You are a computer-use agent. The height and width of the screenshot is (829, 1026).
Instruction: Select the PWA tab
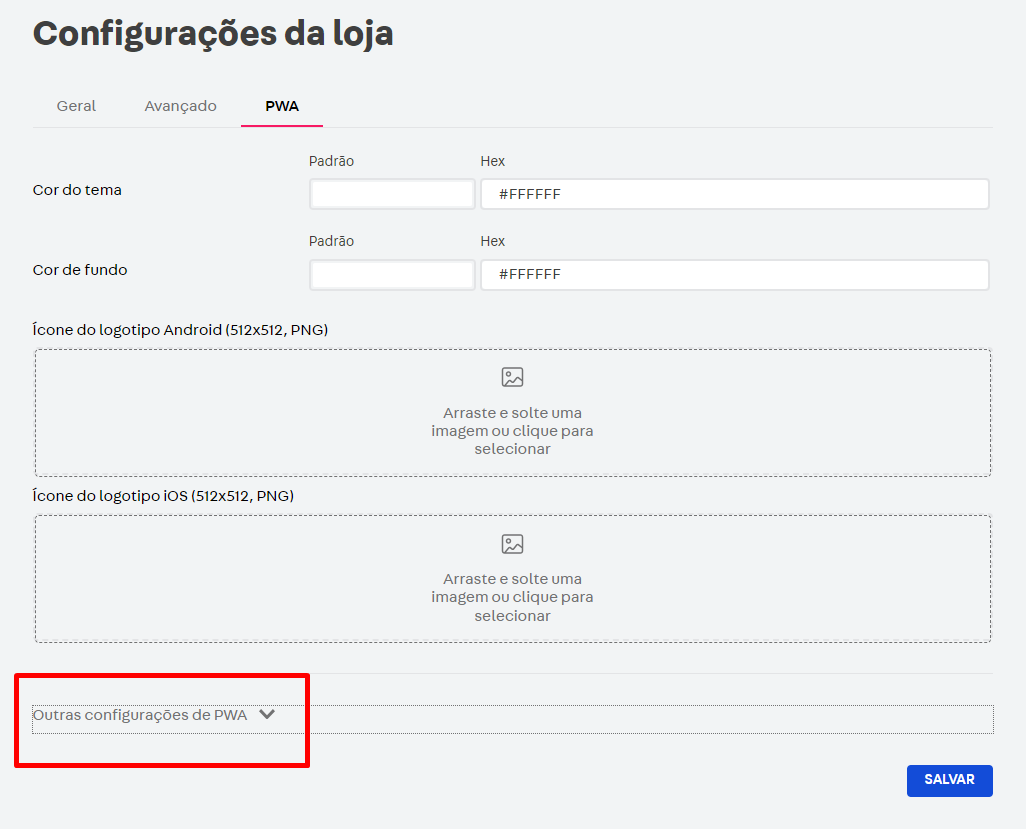pos(281,105)
